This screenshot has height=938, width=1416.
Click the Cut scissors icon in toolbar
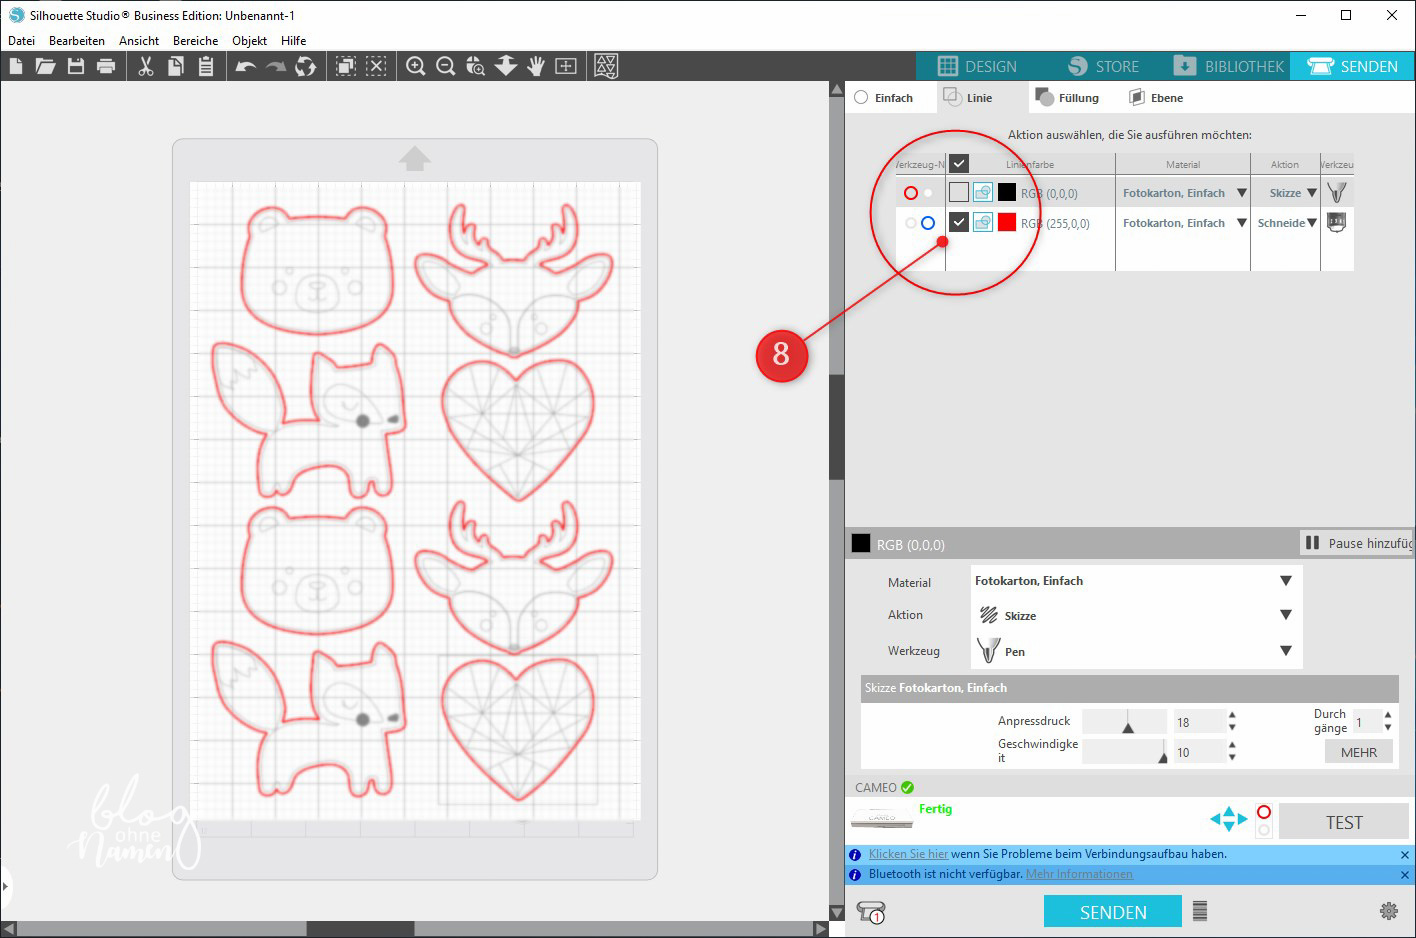tap(146, 66)
